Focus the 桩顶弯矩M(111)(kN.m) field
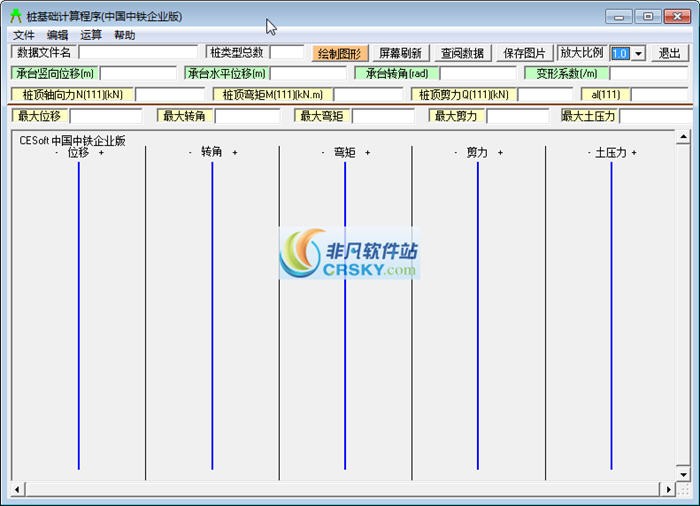700x506 pixels. click(368, 94)
